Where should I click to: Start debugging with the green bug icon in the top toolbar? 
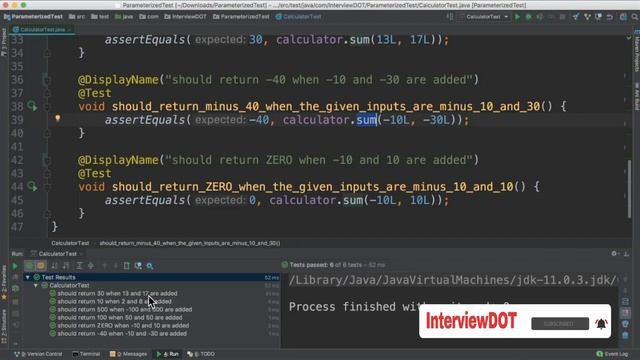point(529,17)
